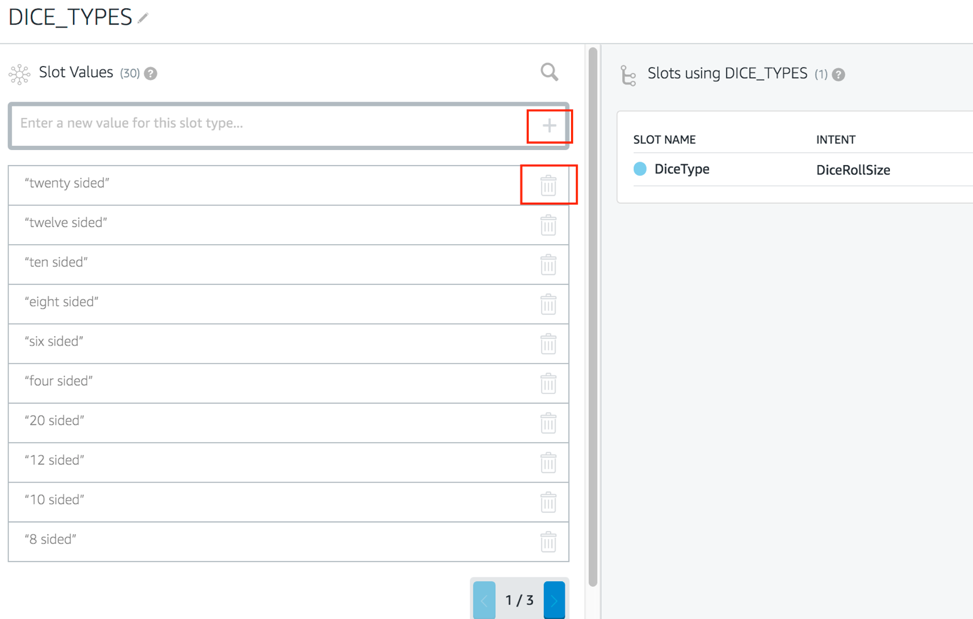
Task: Click the plus icon to add value
Action: pyautogui.click(x=549, y=126)
